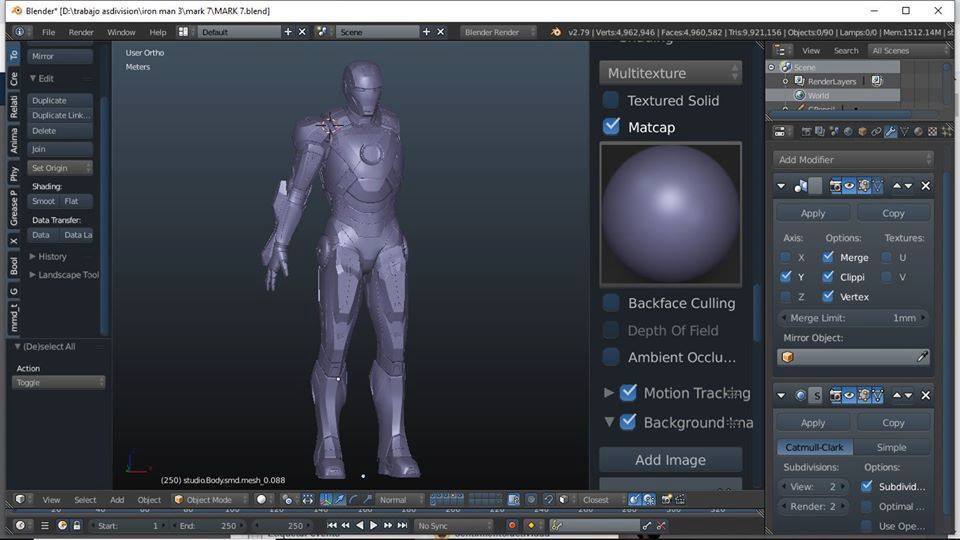Click the Join button

[x=60, y=149]
